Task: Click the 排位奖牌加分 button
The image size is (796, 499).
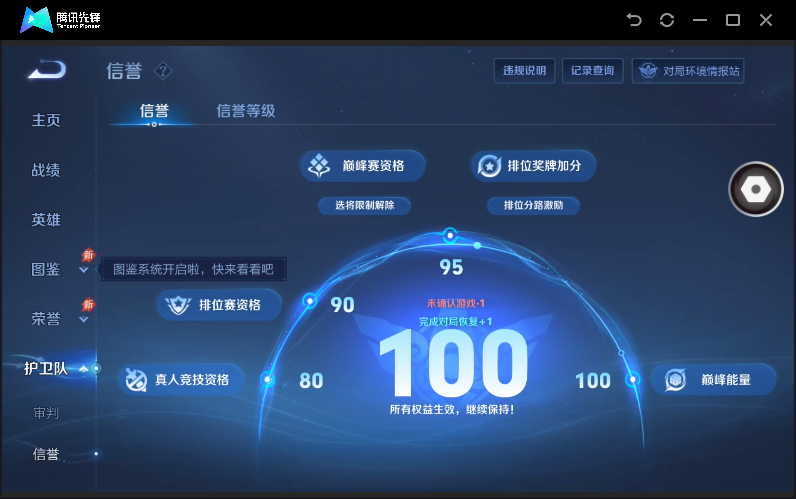Action: coord(533,165)
